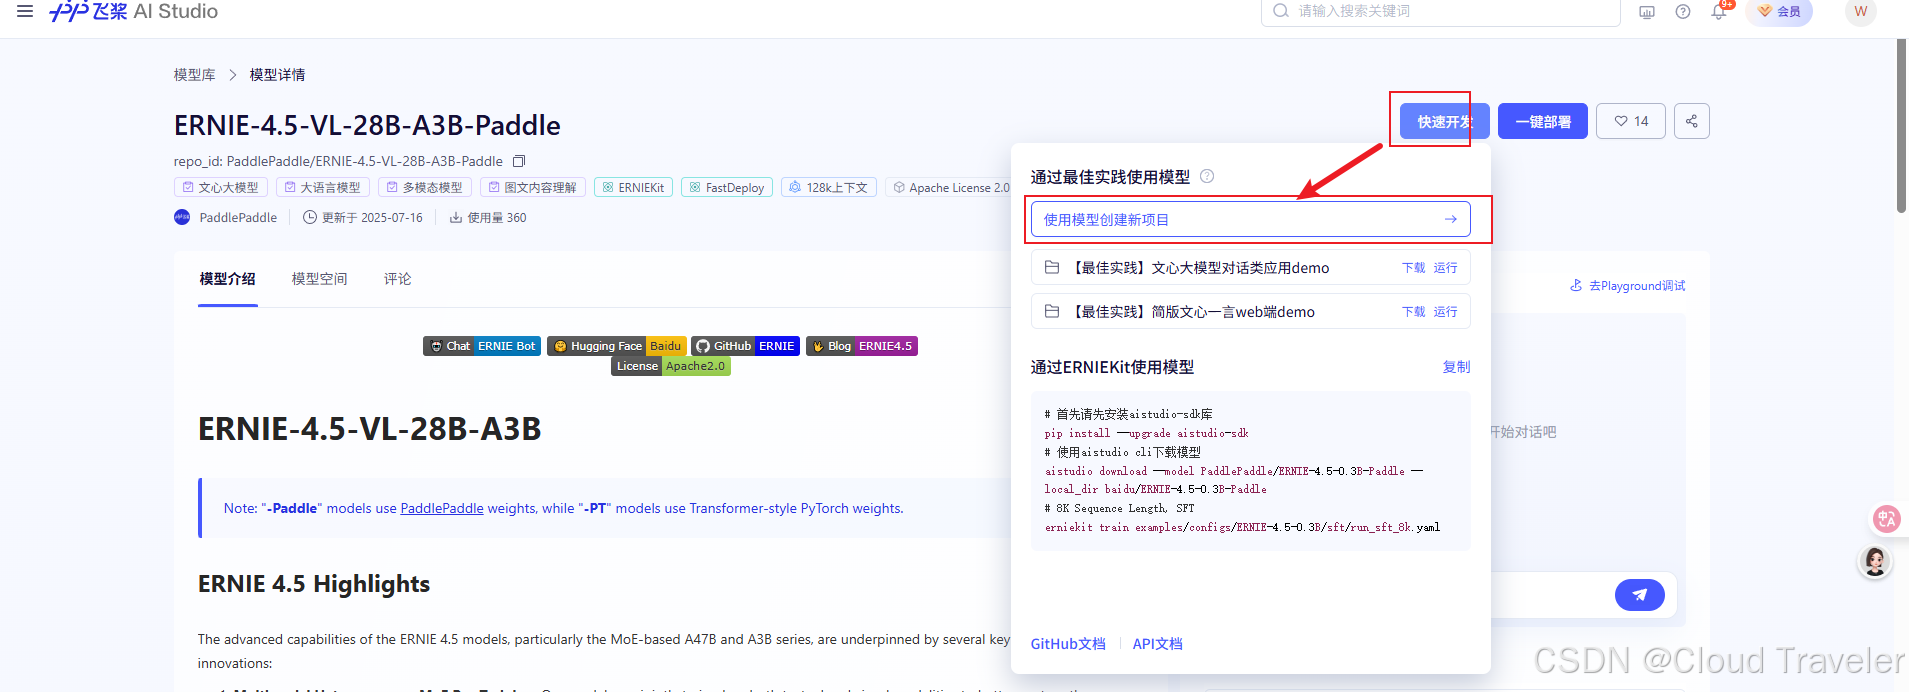
Task: Download the 简版文心一言web端demo
Action: click(1414, 312)
